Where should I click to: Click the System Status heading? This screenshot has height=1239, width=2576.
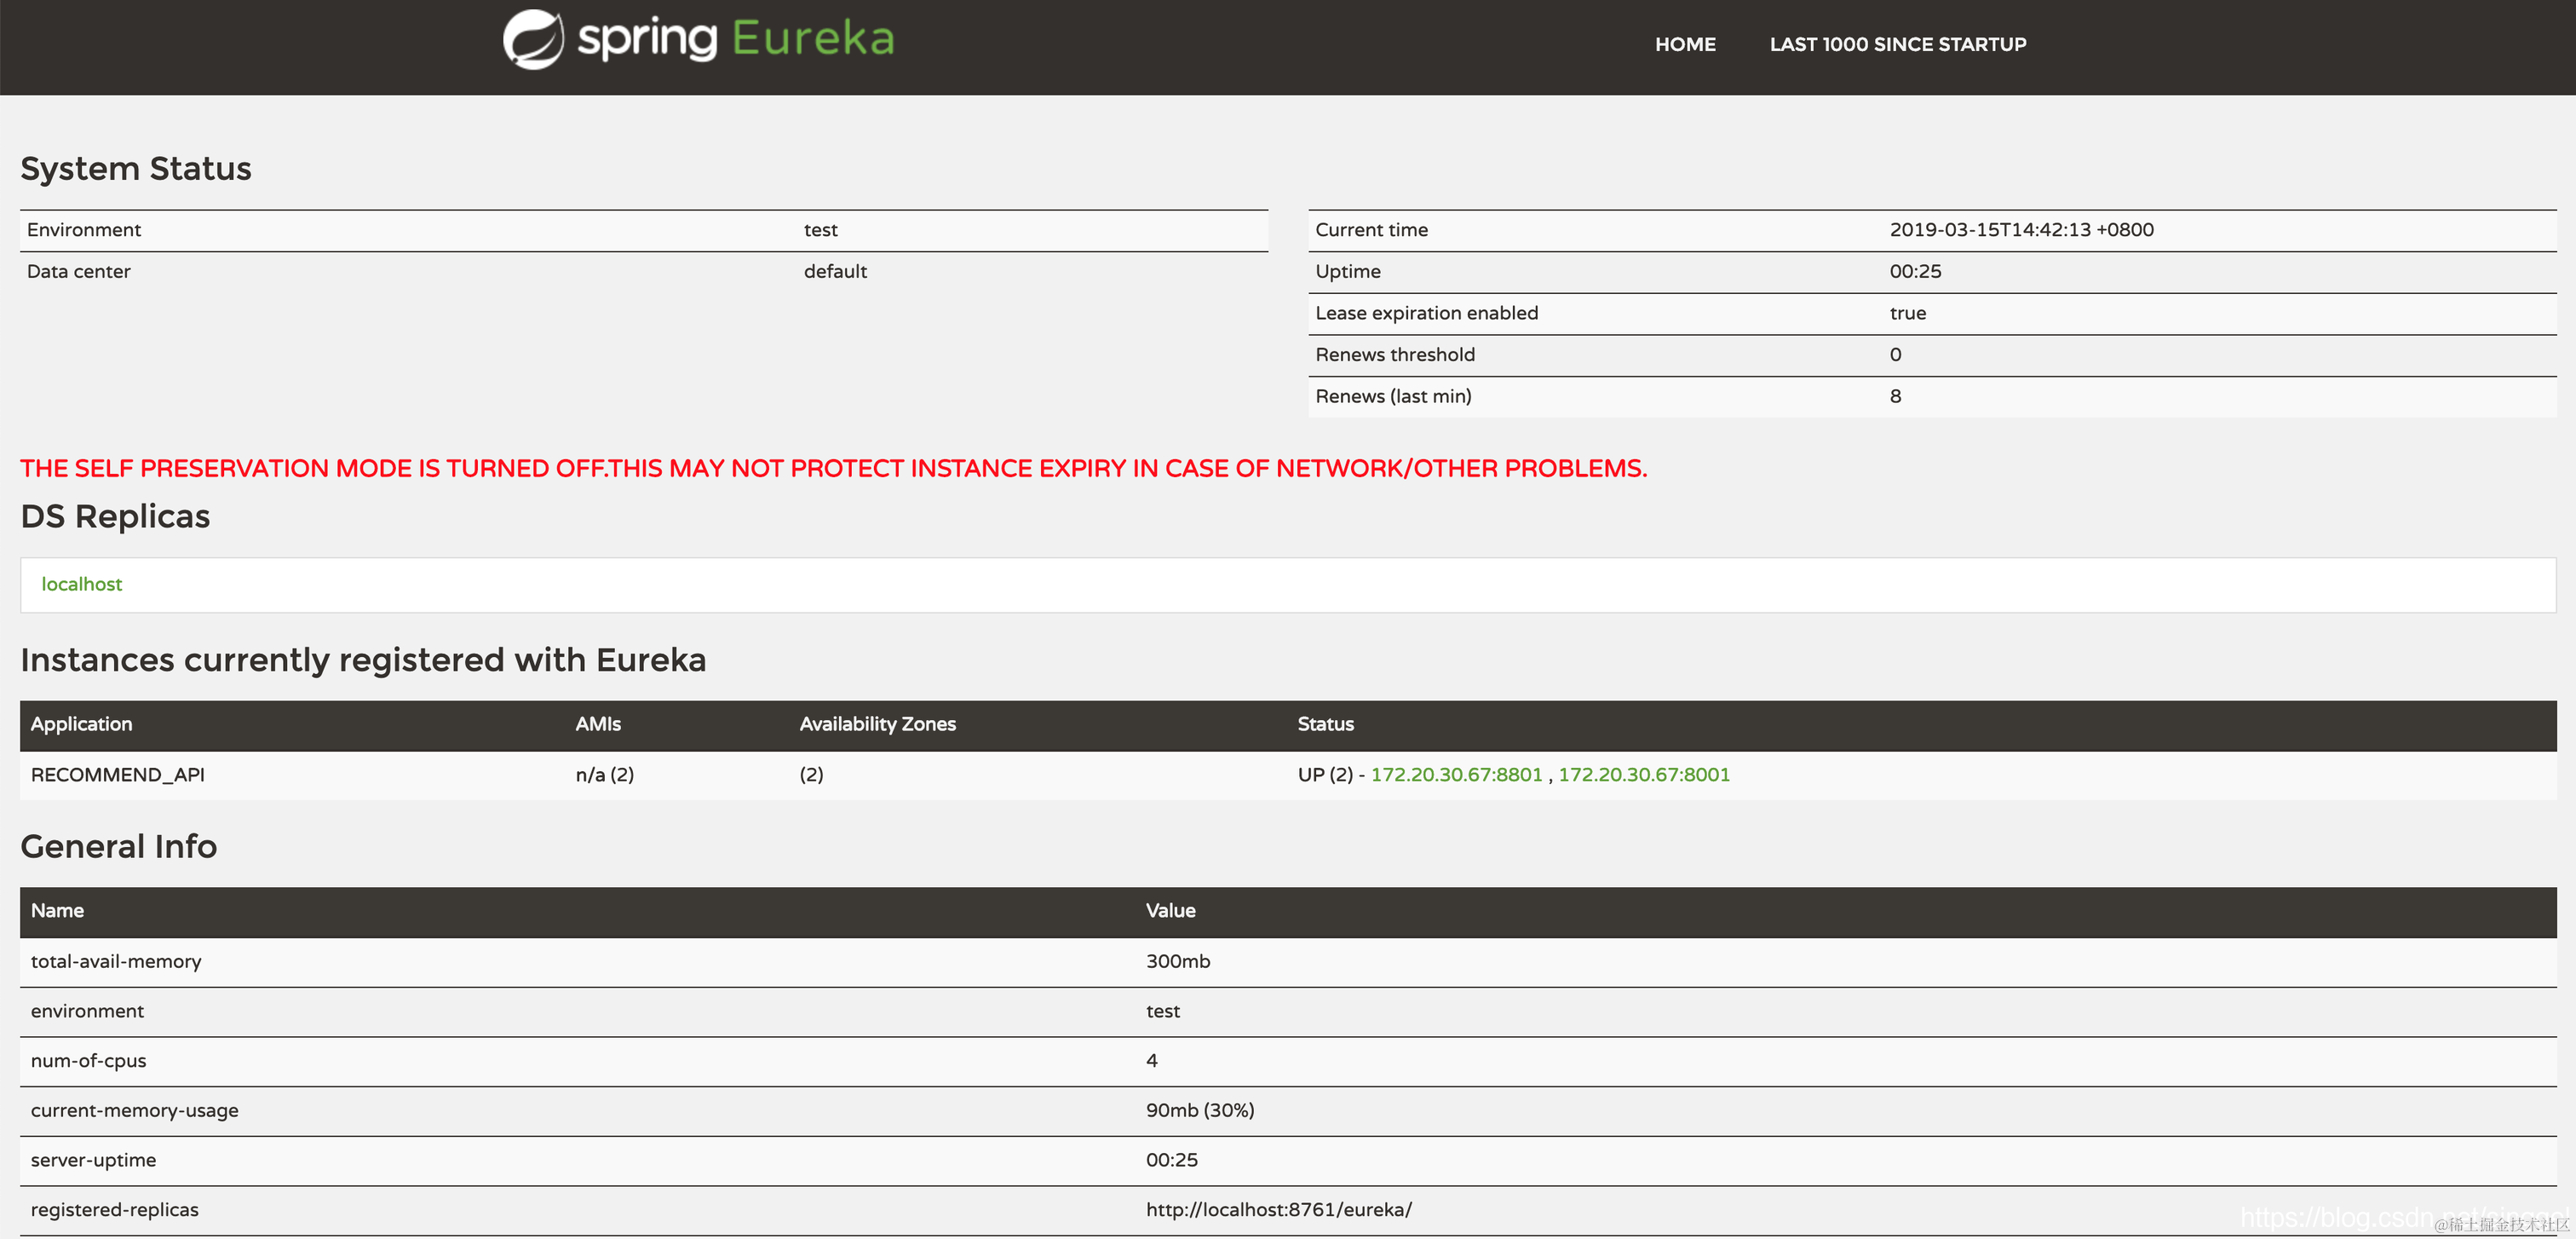[136, 168]
